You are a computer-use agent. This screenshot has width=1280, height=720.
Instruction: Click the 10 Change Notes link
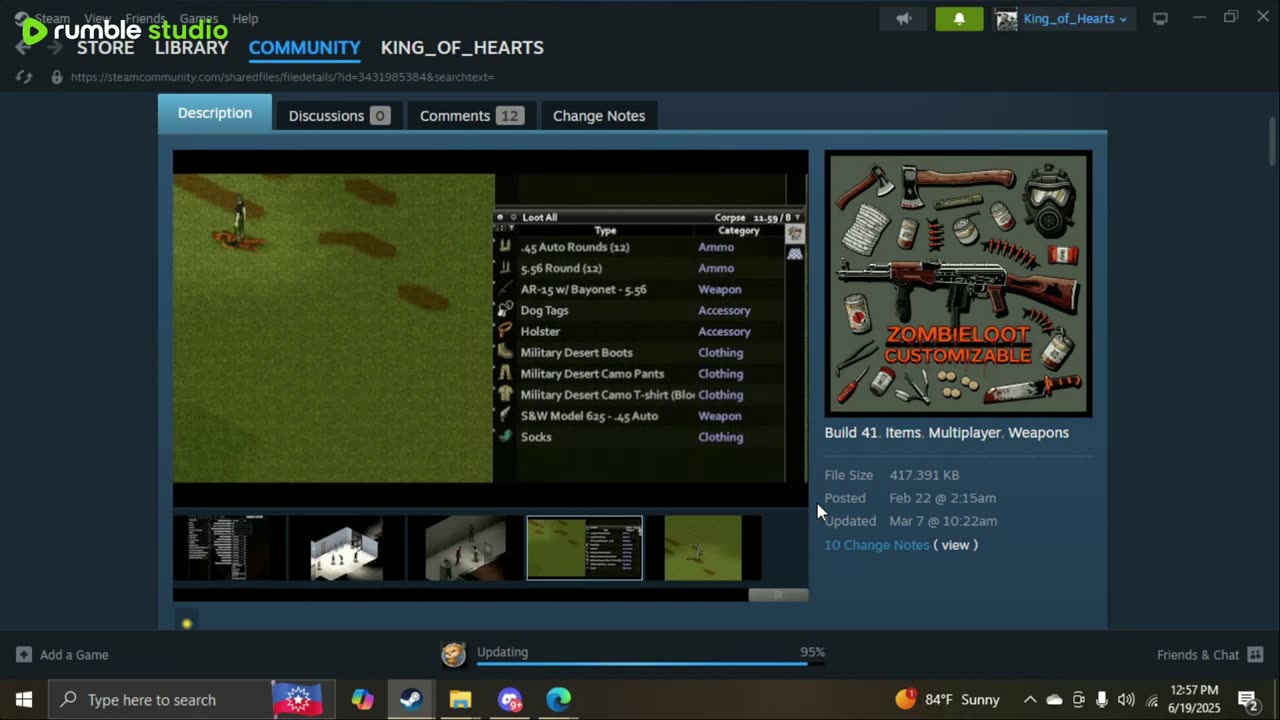(877, 545)
